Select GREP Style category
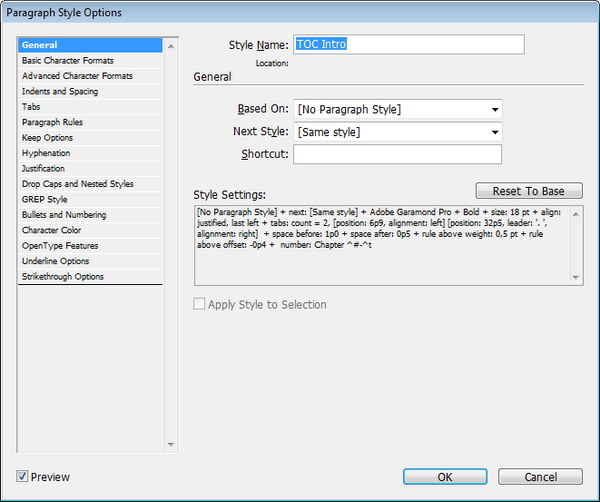 pos(90,199)
